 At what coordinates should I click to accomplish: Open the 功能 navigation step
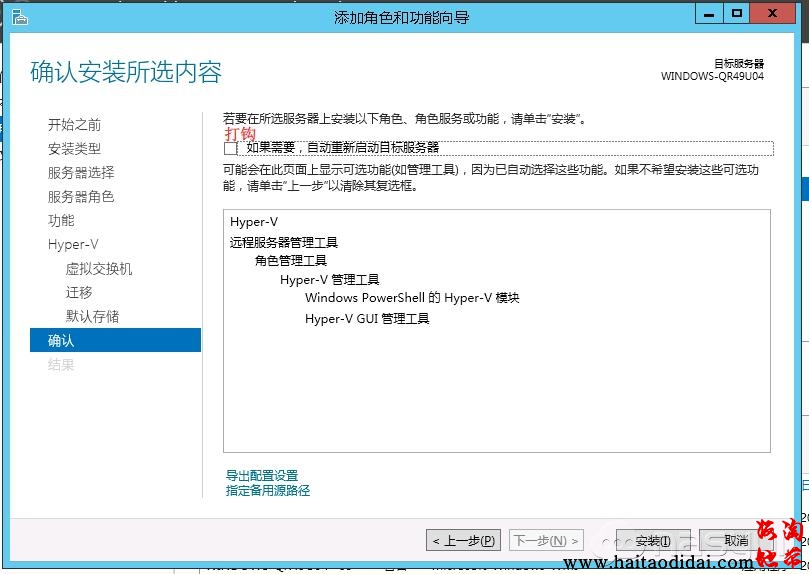click(x=61, y=221)
